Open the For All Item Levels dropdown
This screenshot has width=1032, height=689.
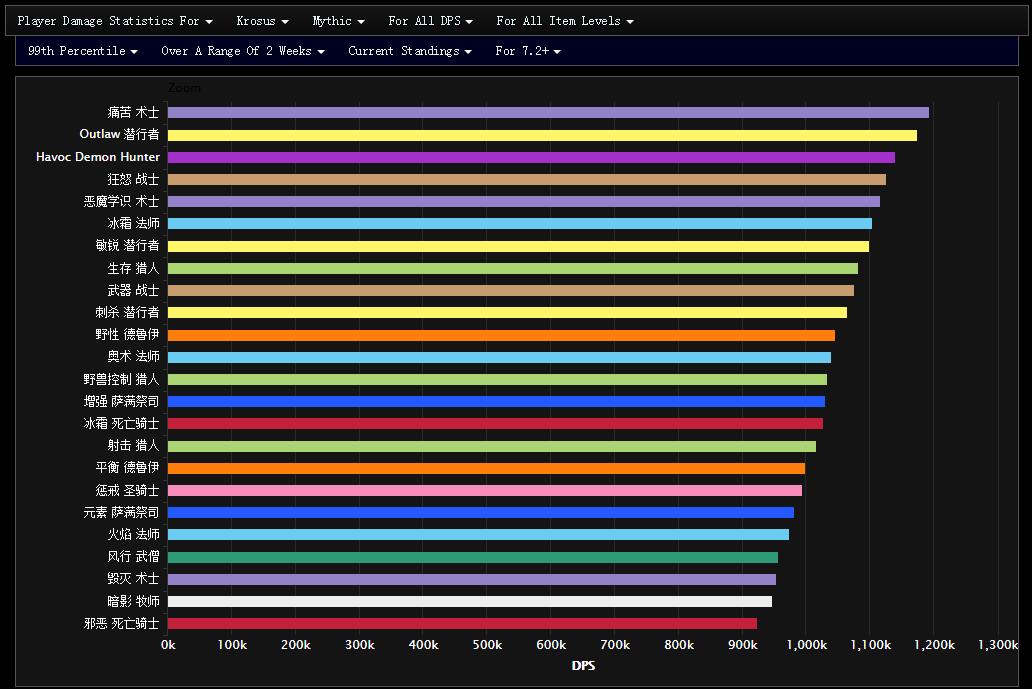coord(565,21)
